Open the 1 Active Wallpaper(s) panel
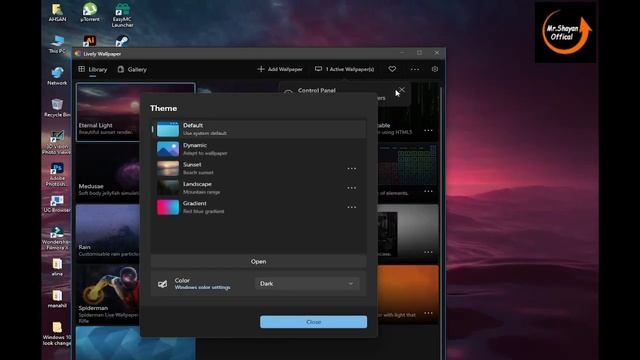This screenshot has height=360, width=640. point(344,69)
